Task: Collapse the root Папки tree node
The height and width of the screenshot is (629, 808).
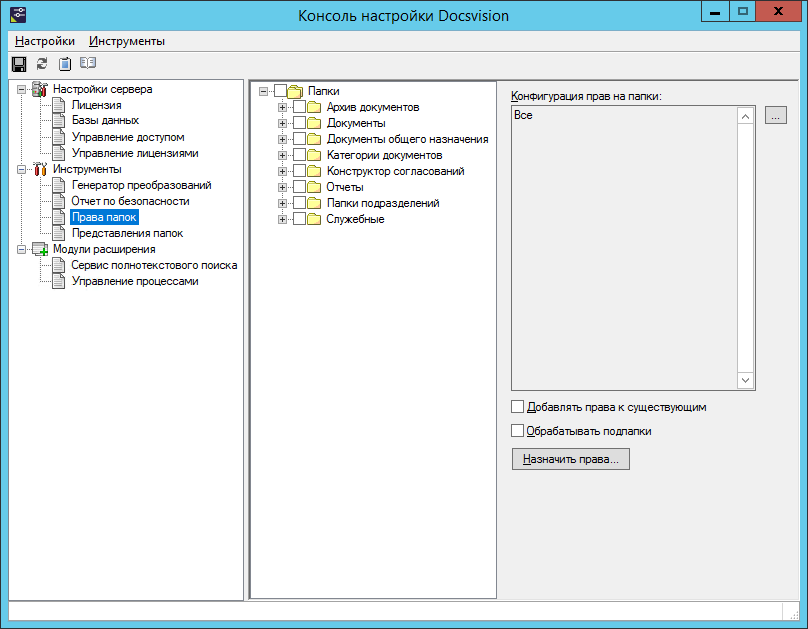Action: click(x=264, y=92)
